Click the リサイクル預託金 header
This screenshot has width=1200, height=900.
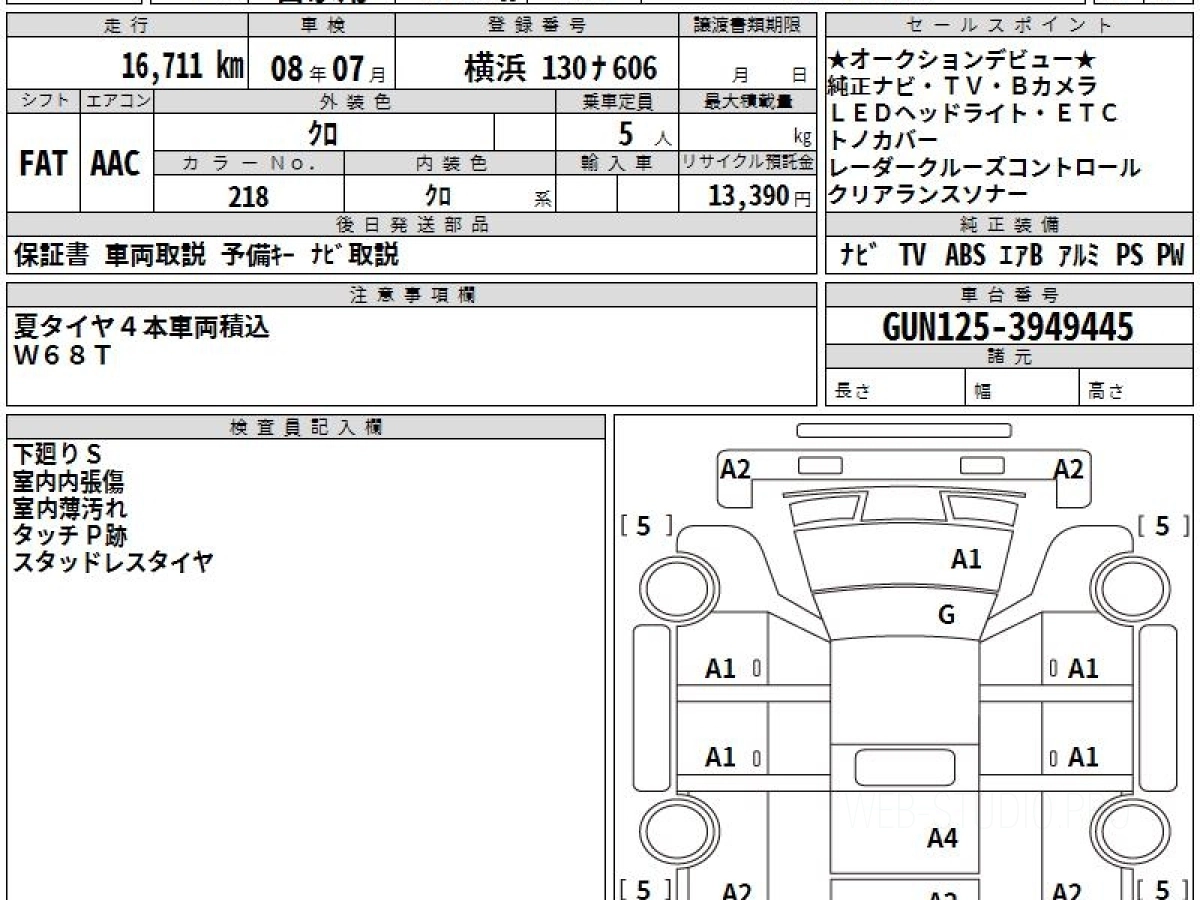tap(747, 163)
